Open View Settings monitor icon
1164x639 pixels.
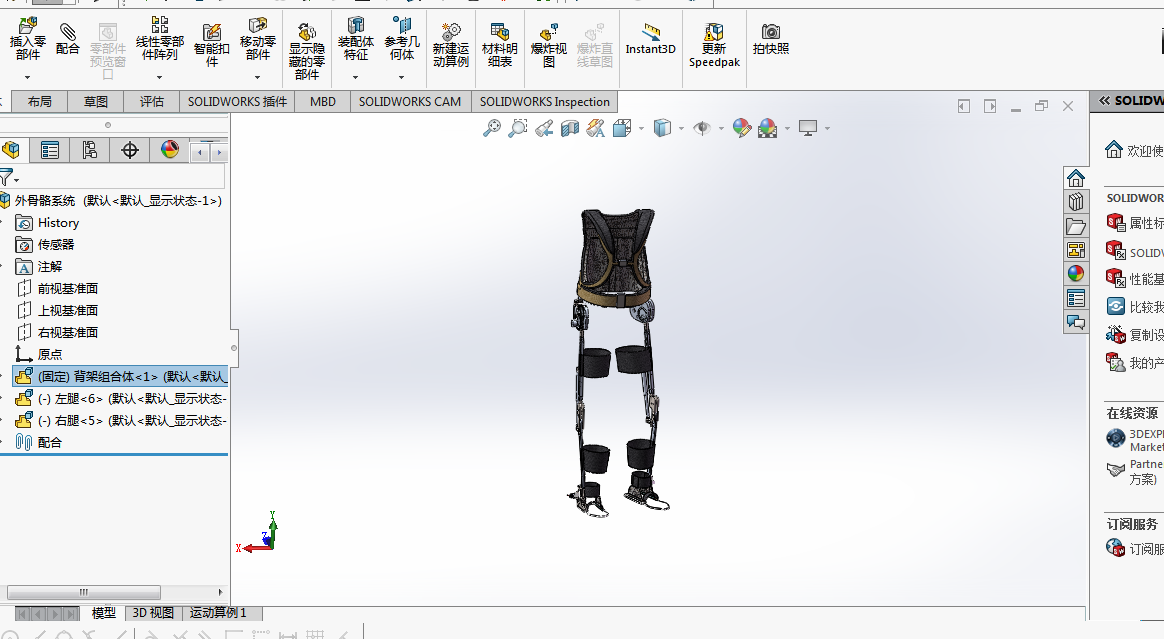808,128
